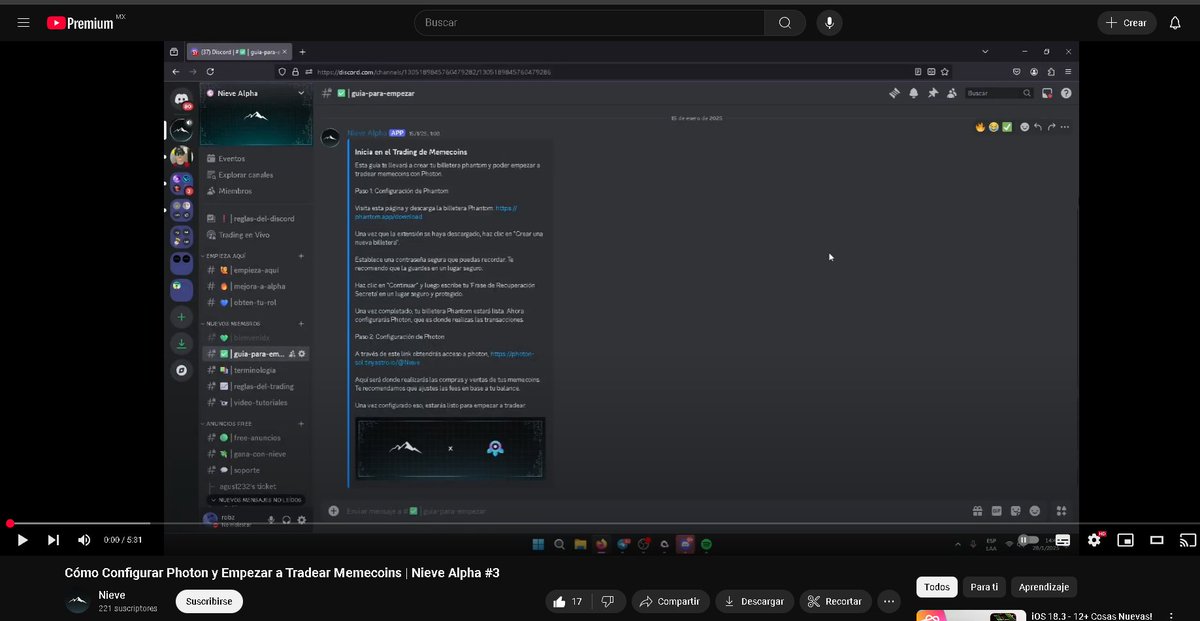Open the Nieve channel avatar
The height and width of the screenshot is (621, 1200).
click(x=78, y=601)
